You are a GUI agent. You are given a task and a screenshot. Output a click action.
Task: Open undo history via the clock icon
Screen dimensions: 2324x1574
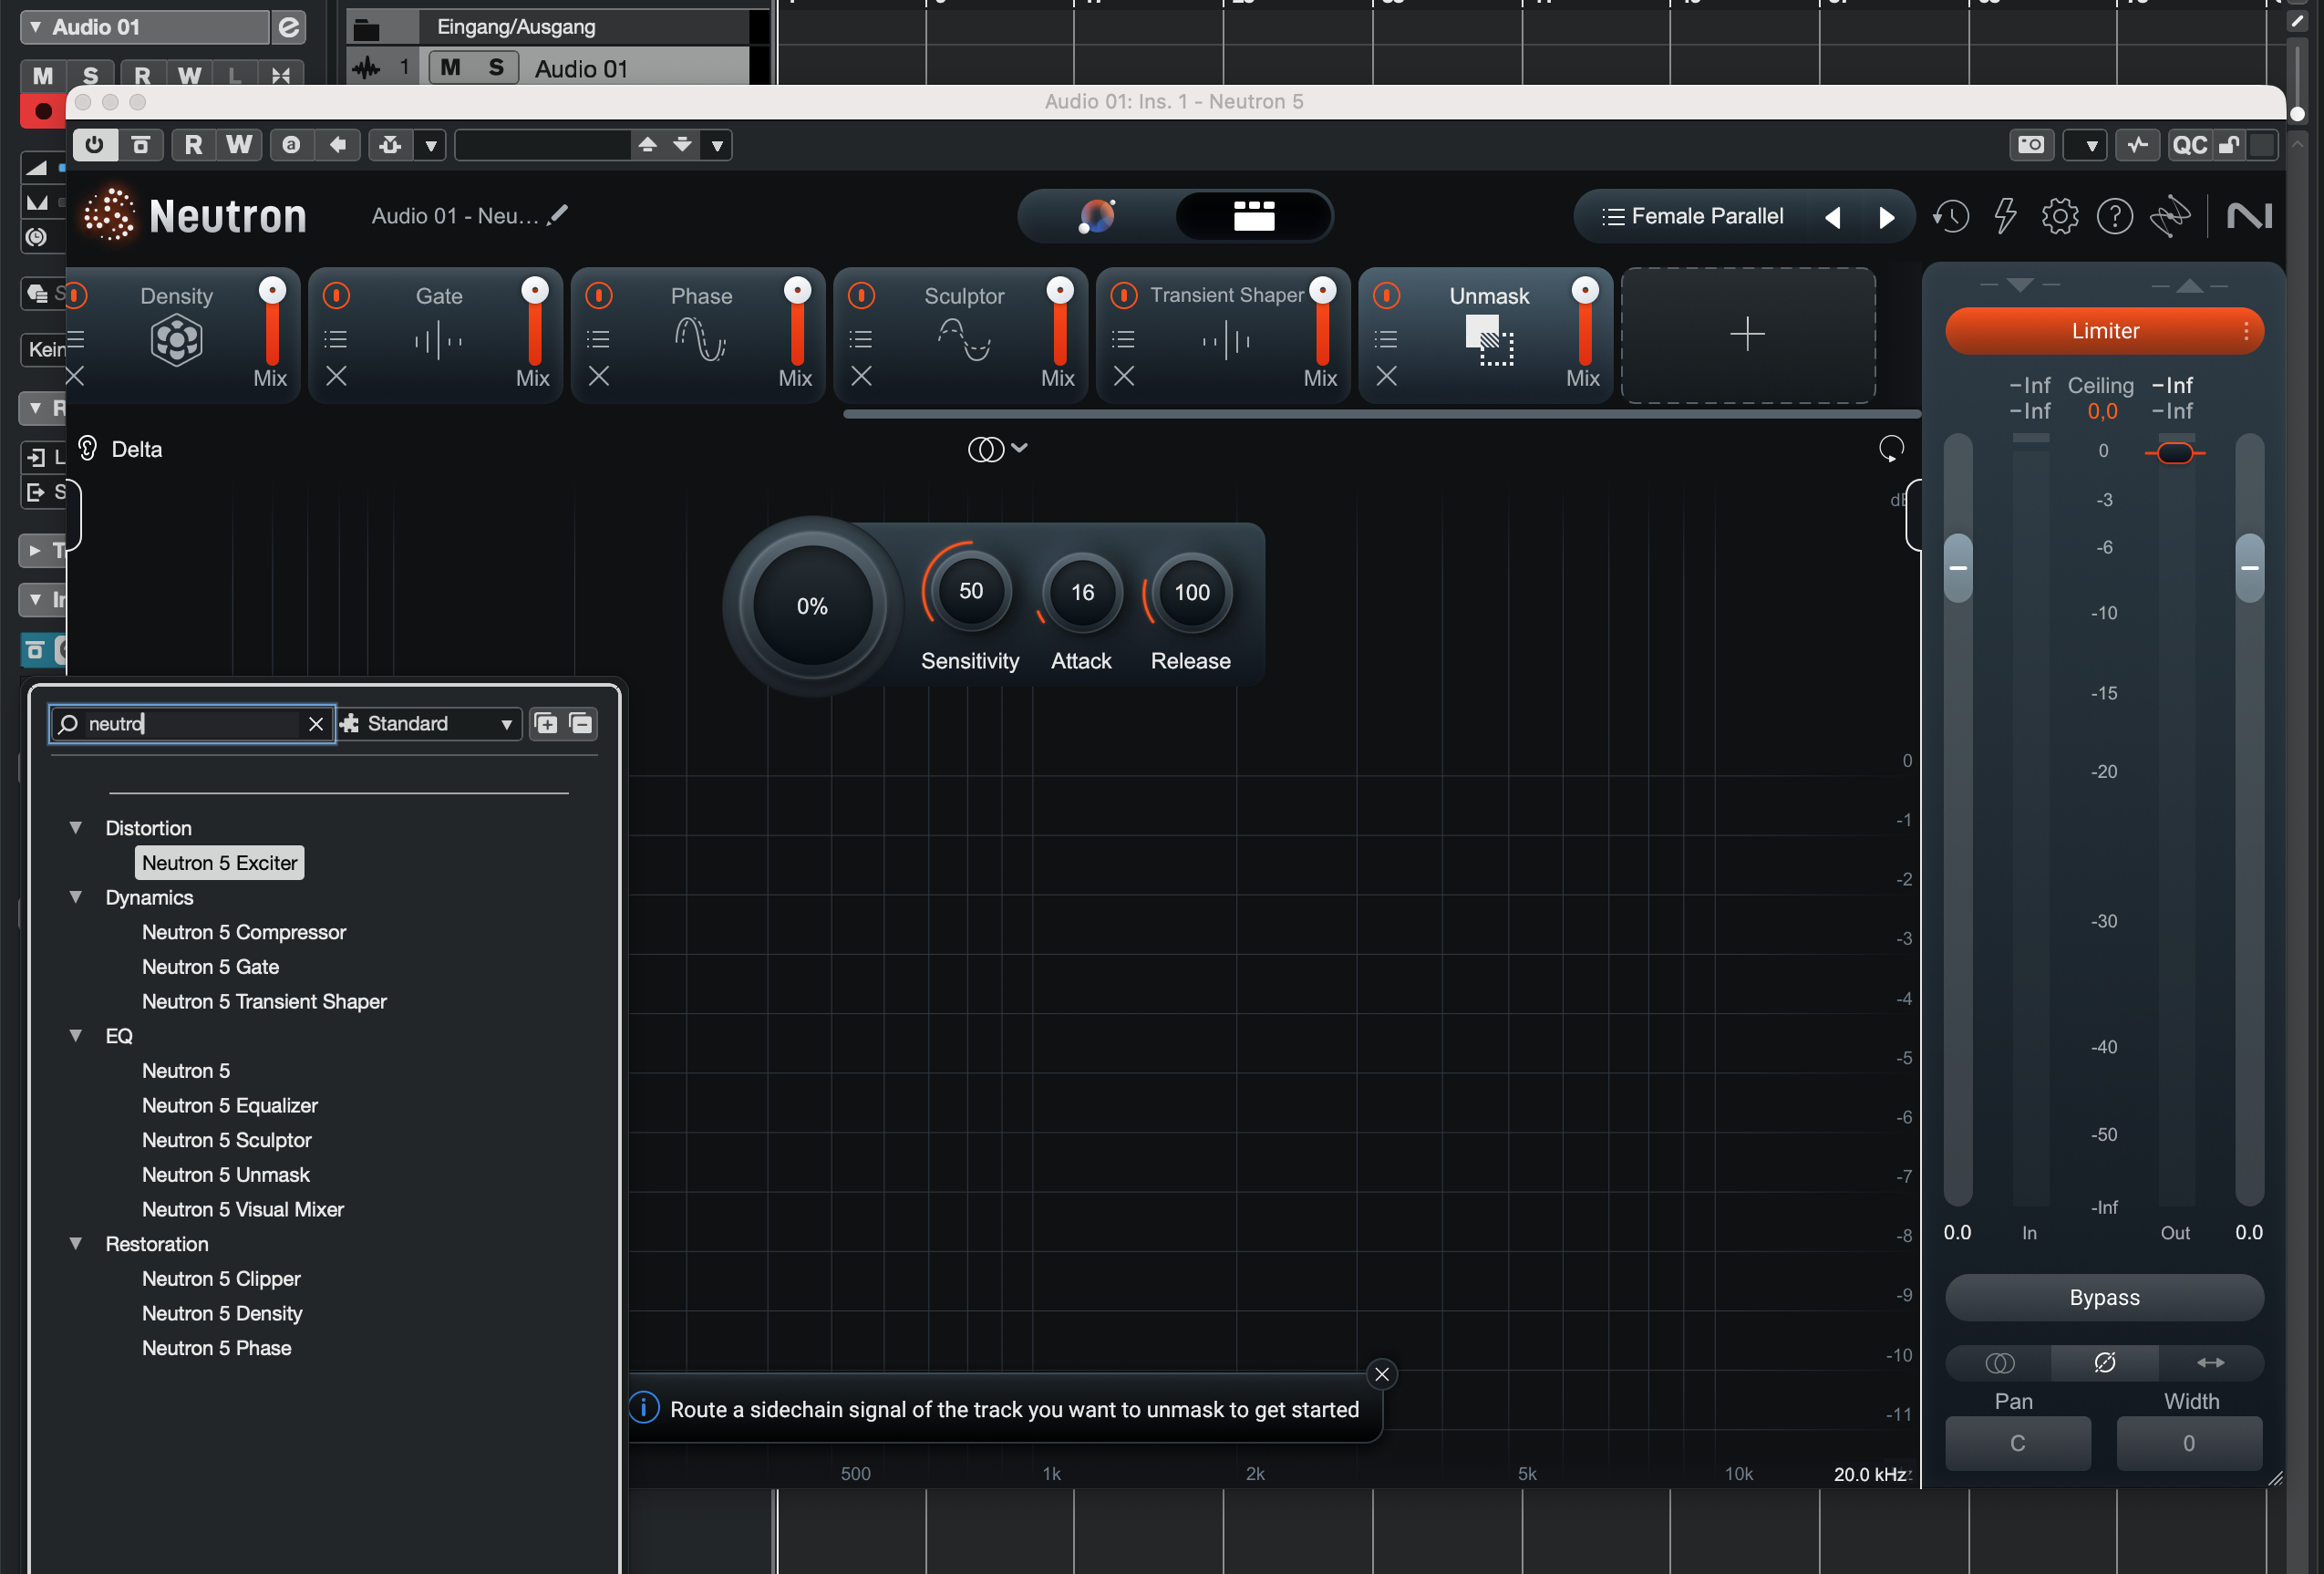coord(1951,216)
